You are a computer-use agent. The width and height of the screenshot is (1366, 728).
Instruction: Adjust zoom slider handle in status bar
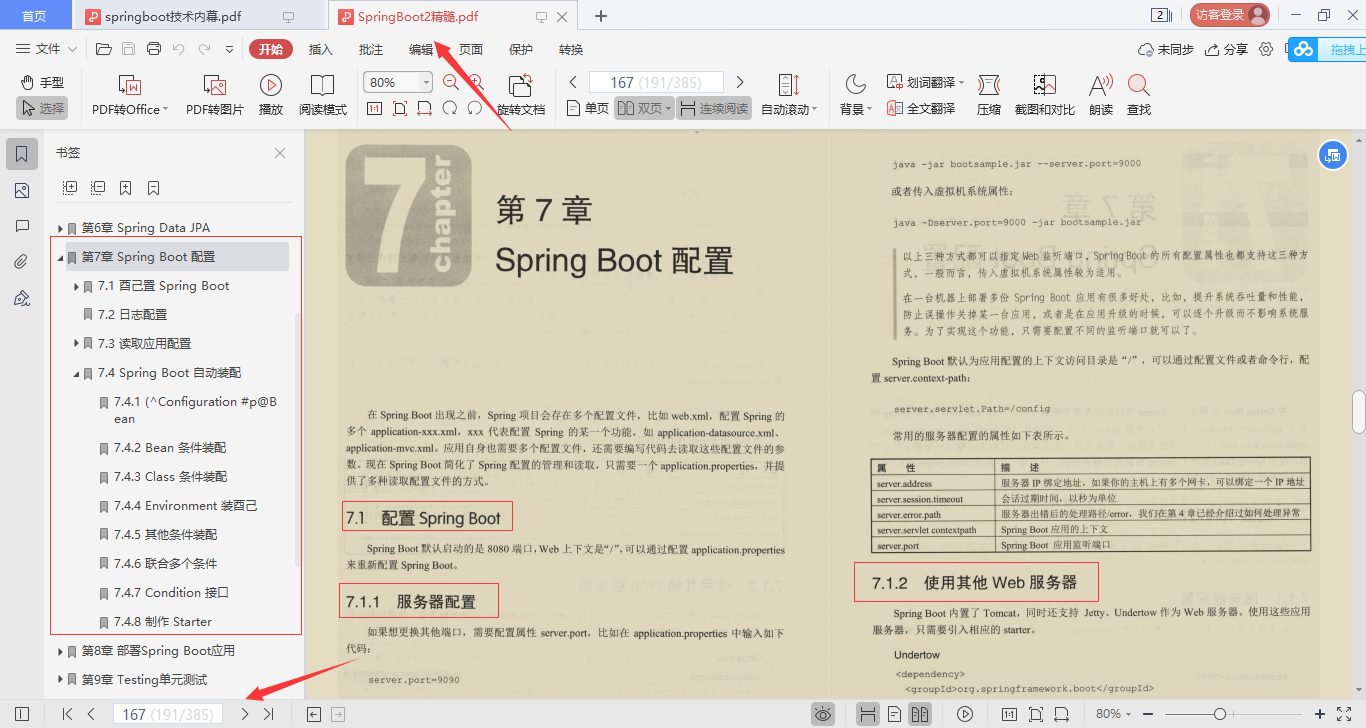[1220, 714]
